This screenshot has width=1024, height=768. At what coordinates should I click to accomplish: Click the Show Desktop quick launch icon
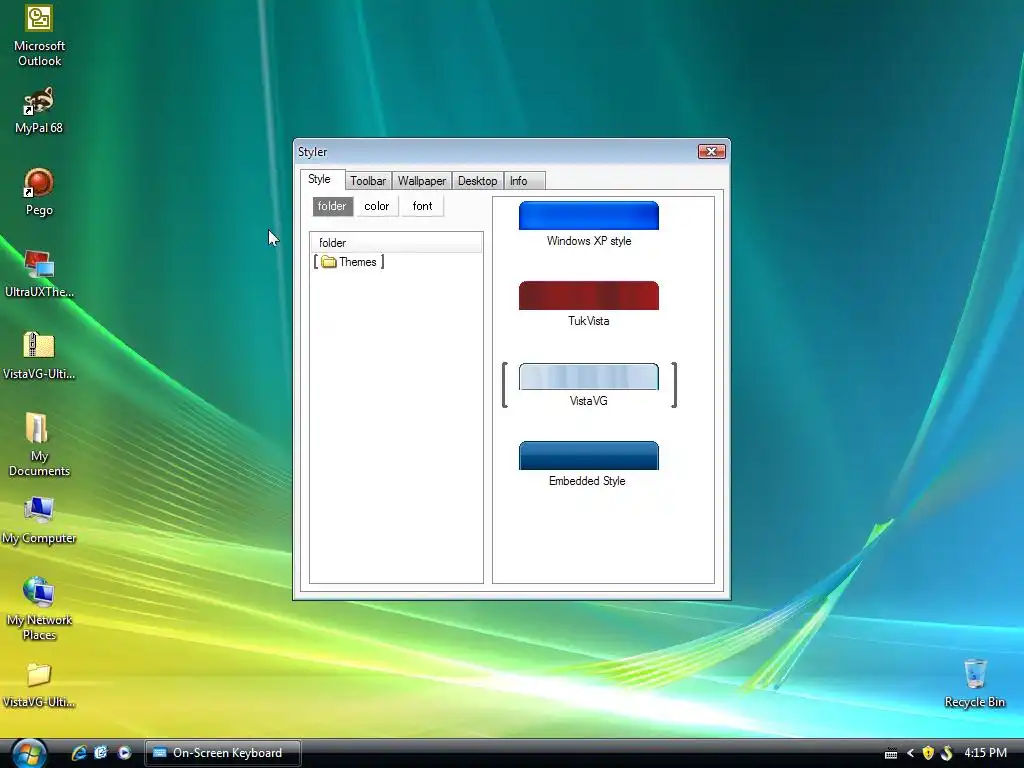click(101, 753)
